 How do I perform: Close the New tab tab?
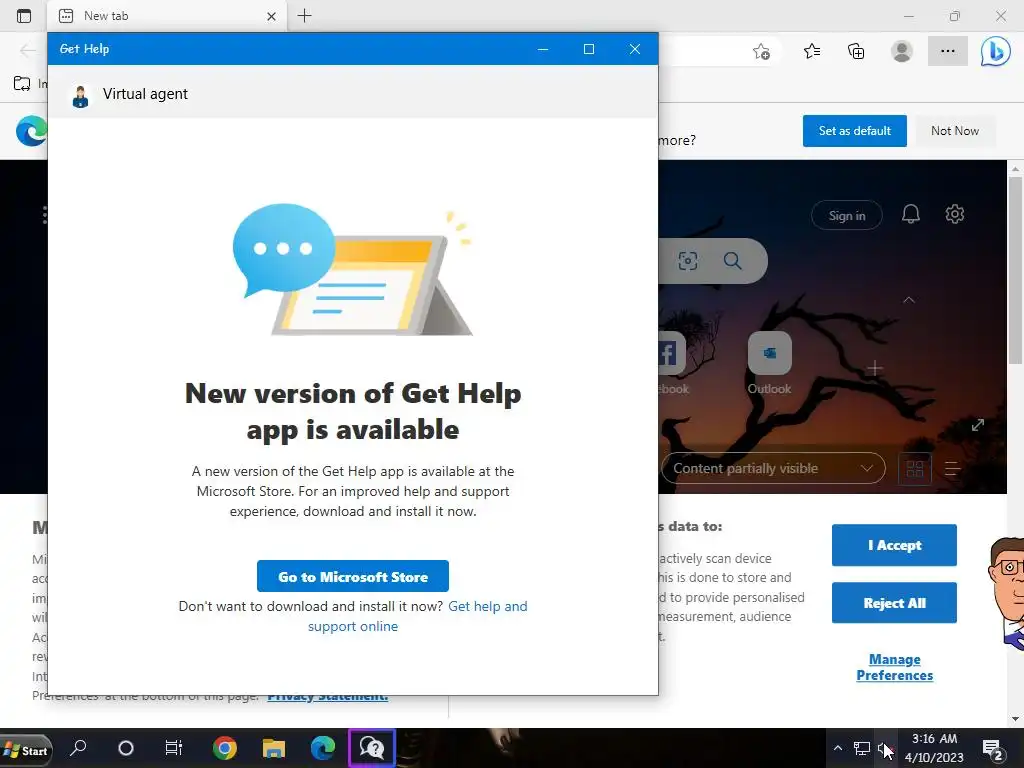(x=271, y=16)
